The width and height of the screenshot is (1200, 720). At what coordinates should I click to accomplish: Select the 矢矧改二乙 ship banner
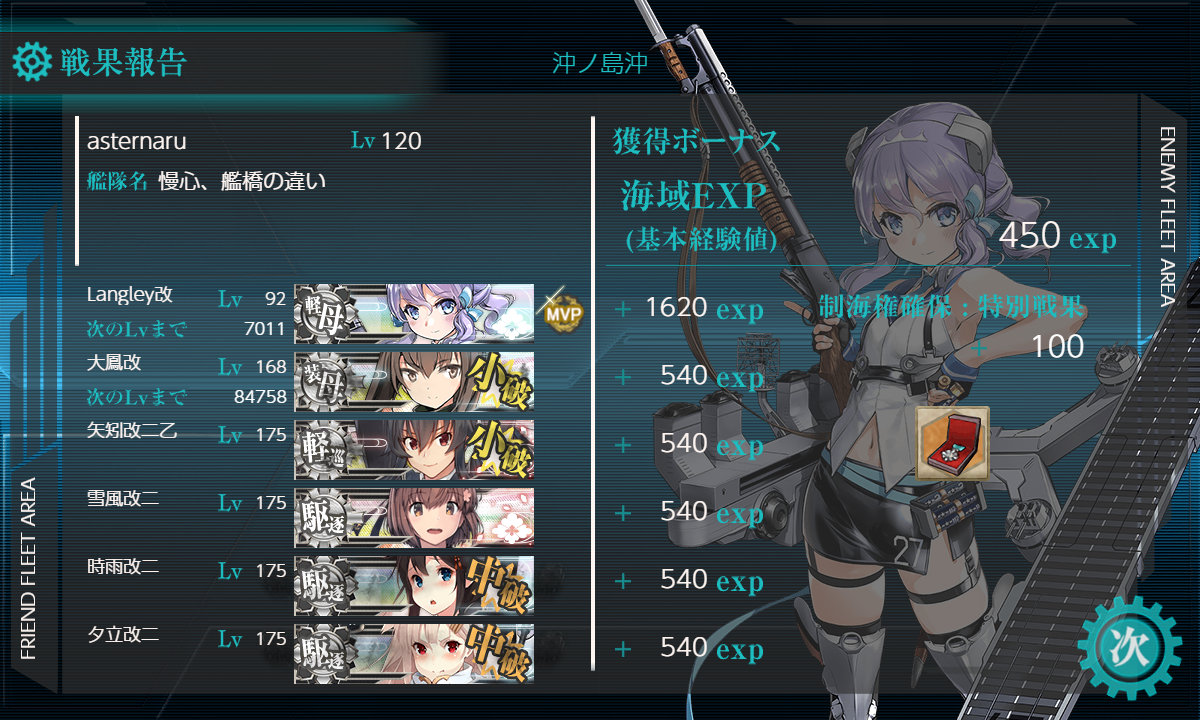[414, 449]
